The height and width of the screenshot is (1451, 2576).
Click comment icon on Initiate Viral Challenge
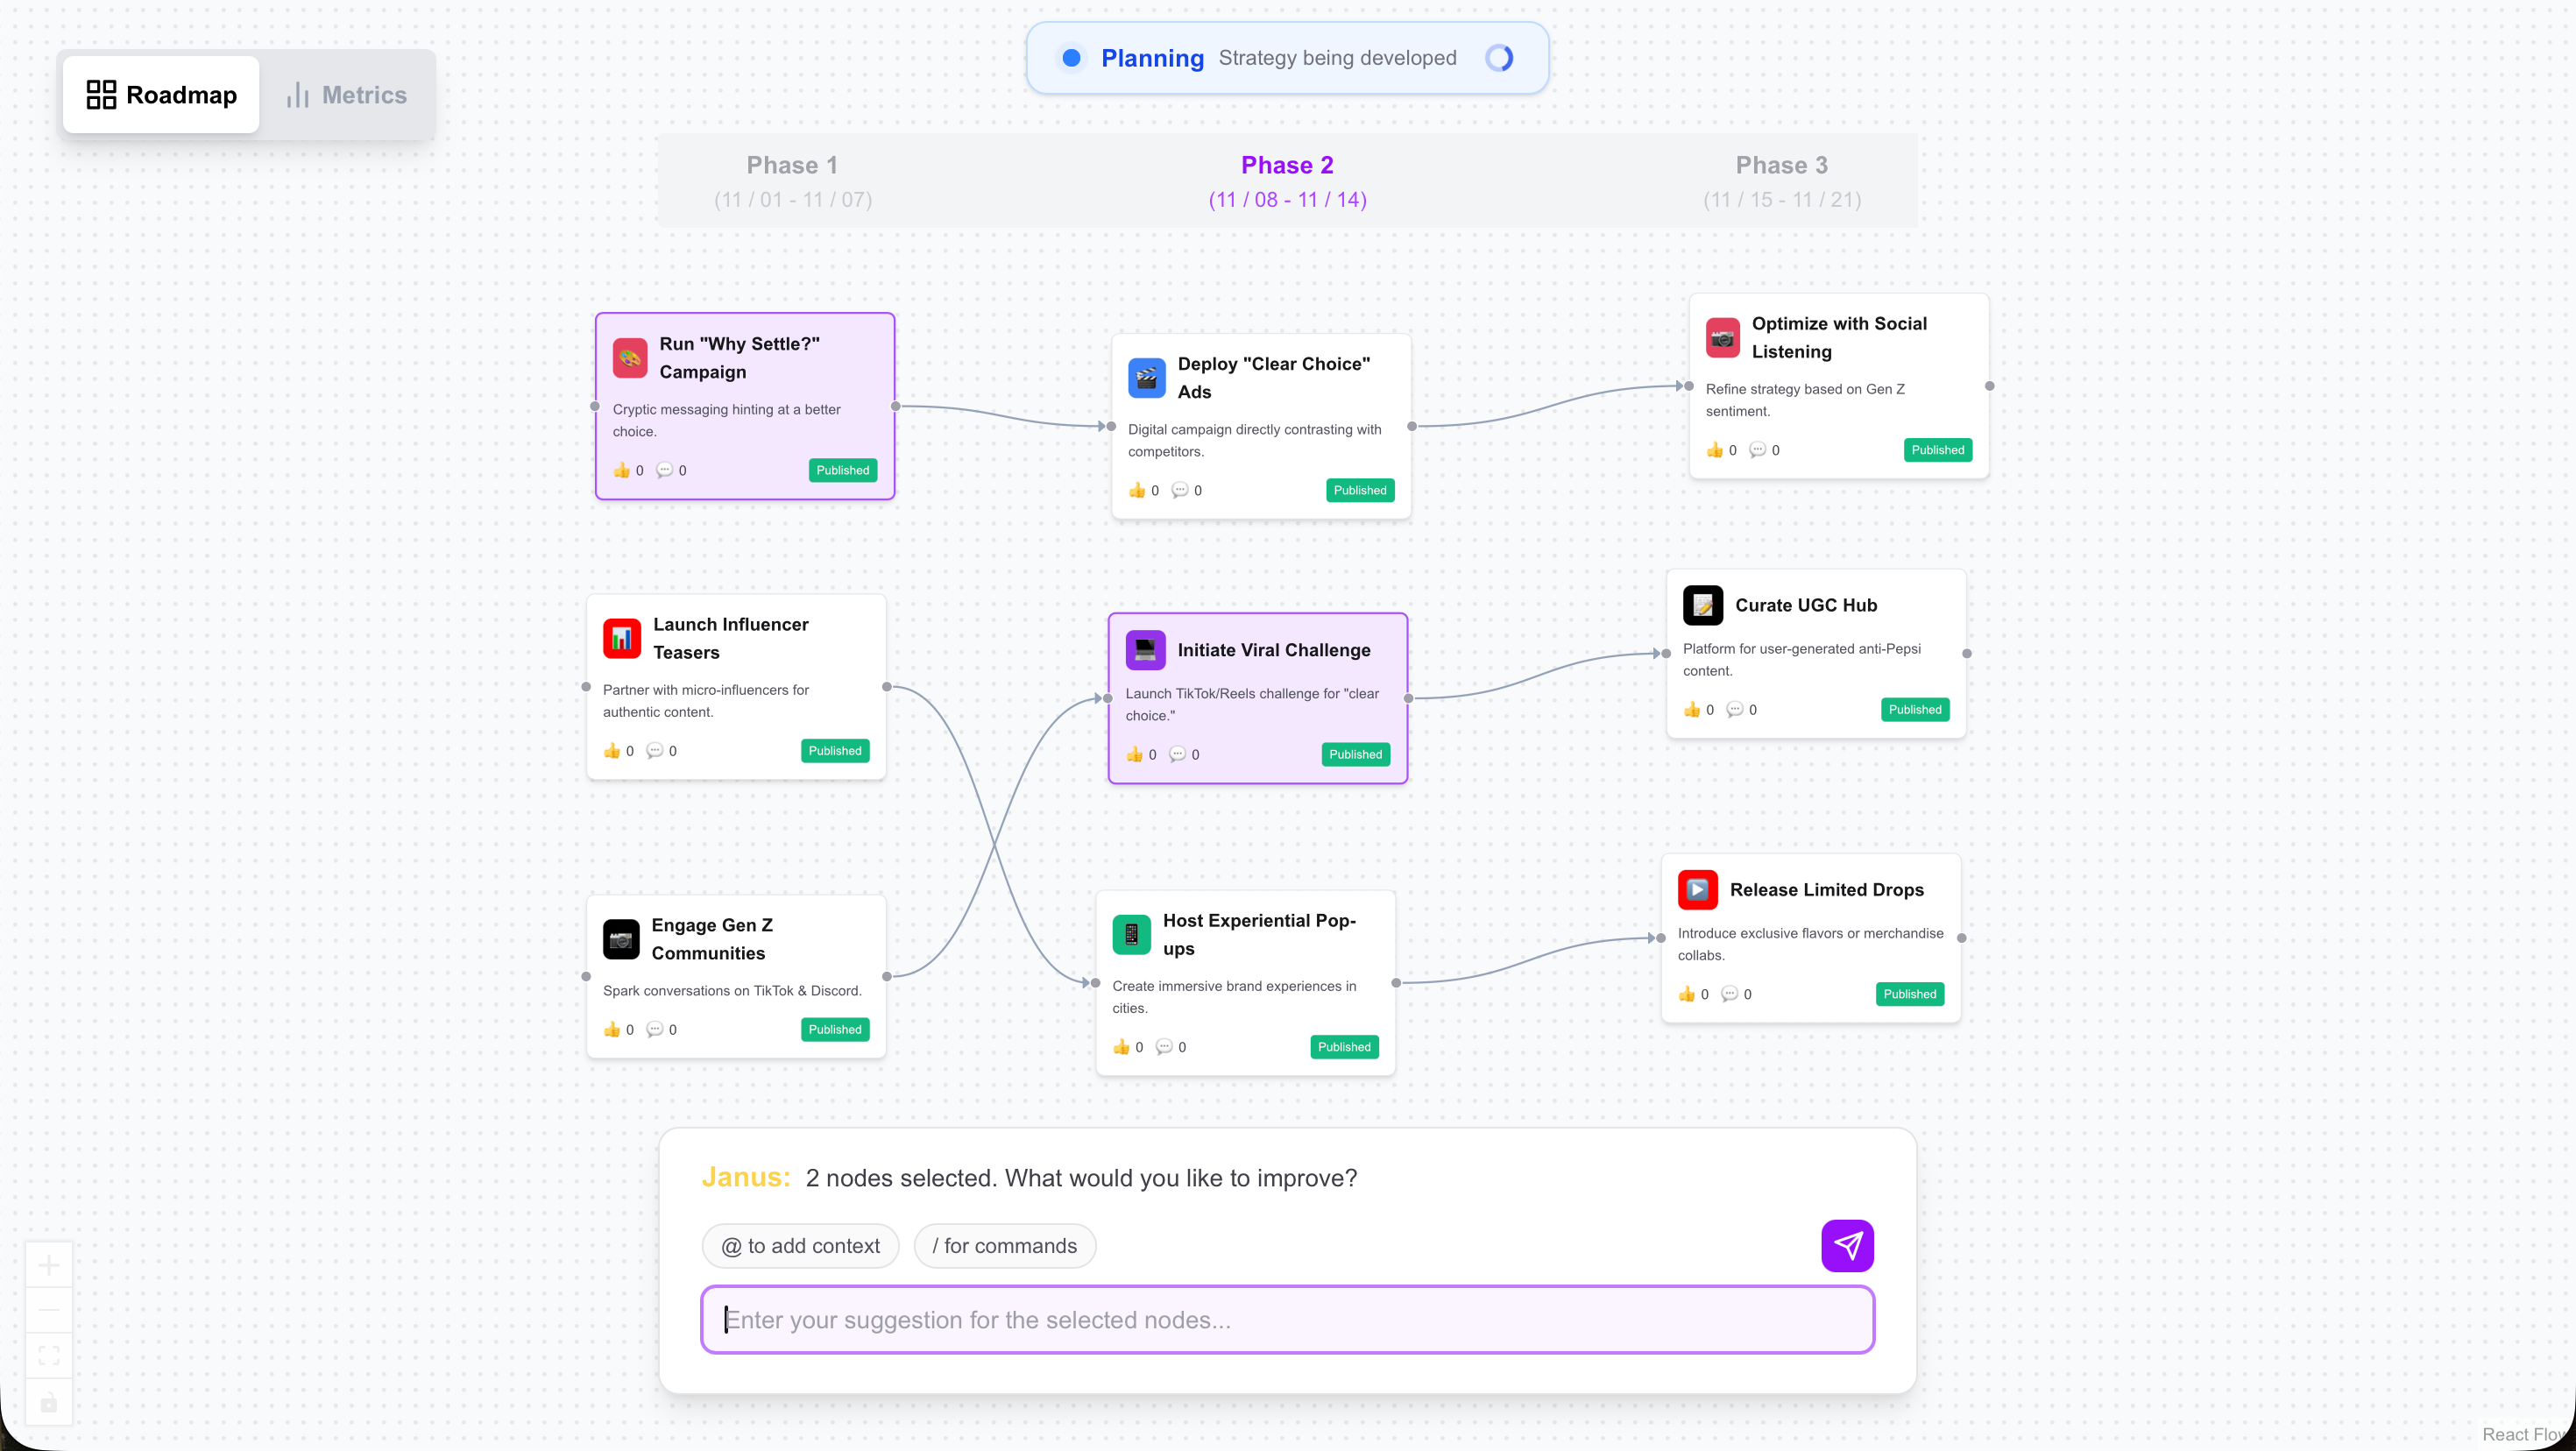[x=1178, y=754]
